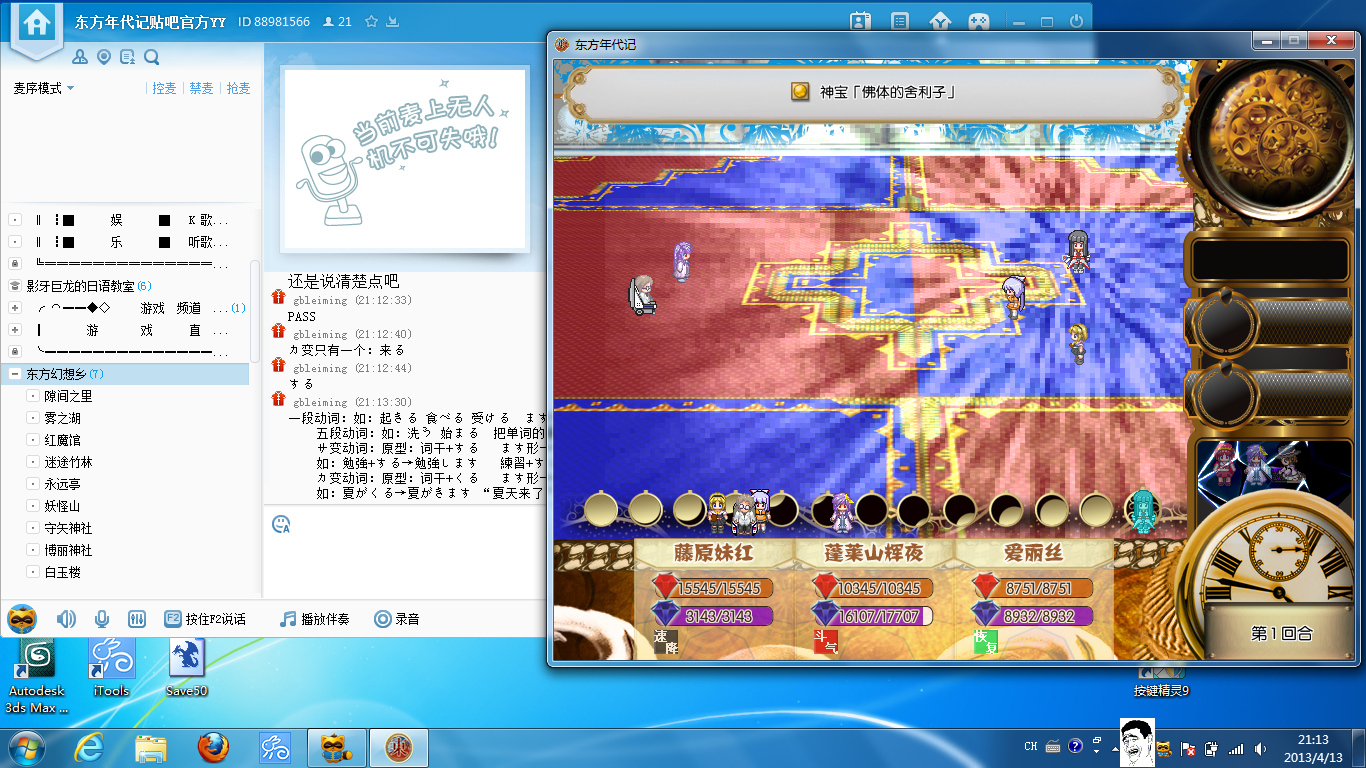Click the download icon beside the star

pos(392,21)
